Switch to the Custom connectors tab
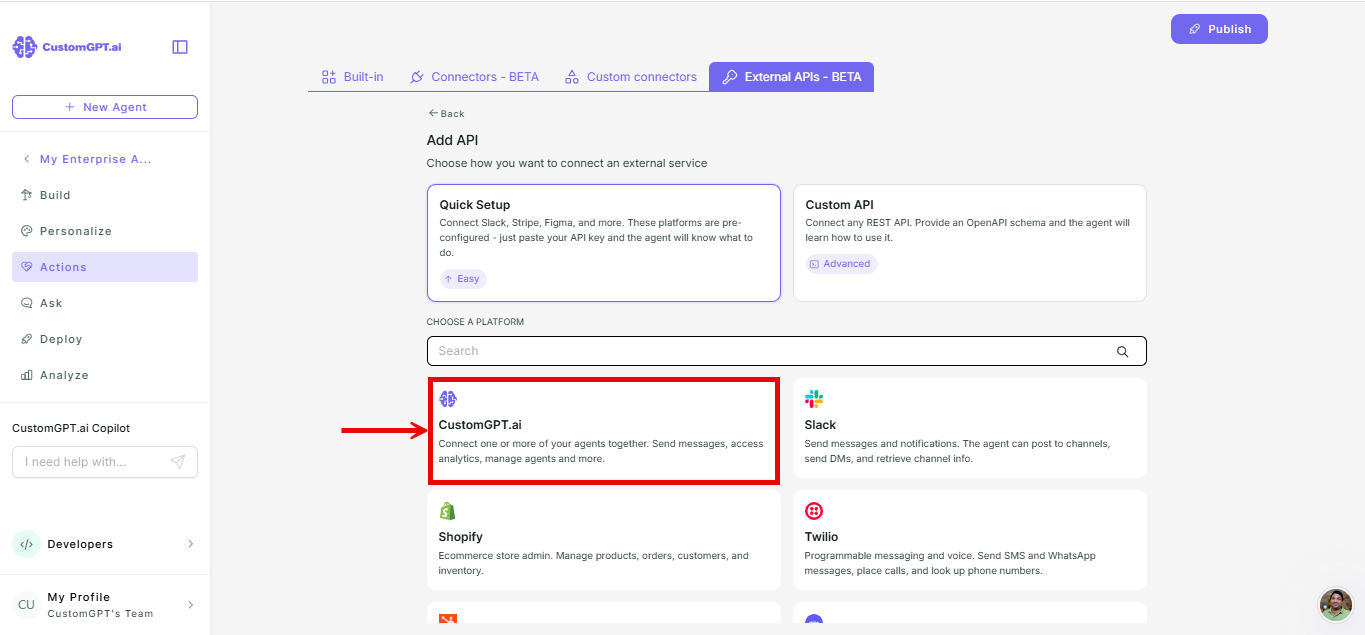The image size is (1365, 635). (x=631, y=77)
